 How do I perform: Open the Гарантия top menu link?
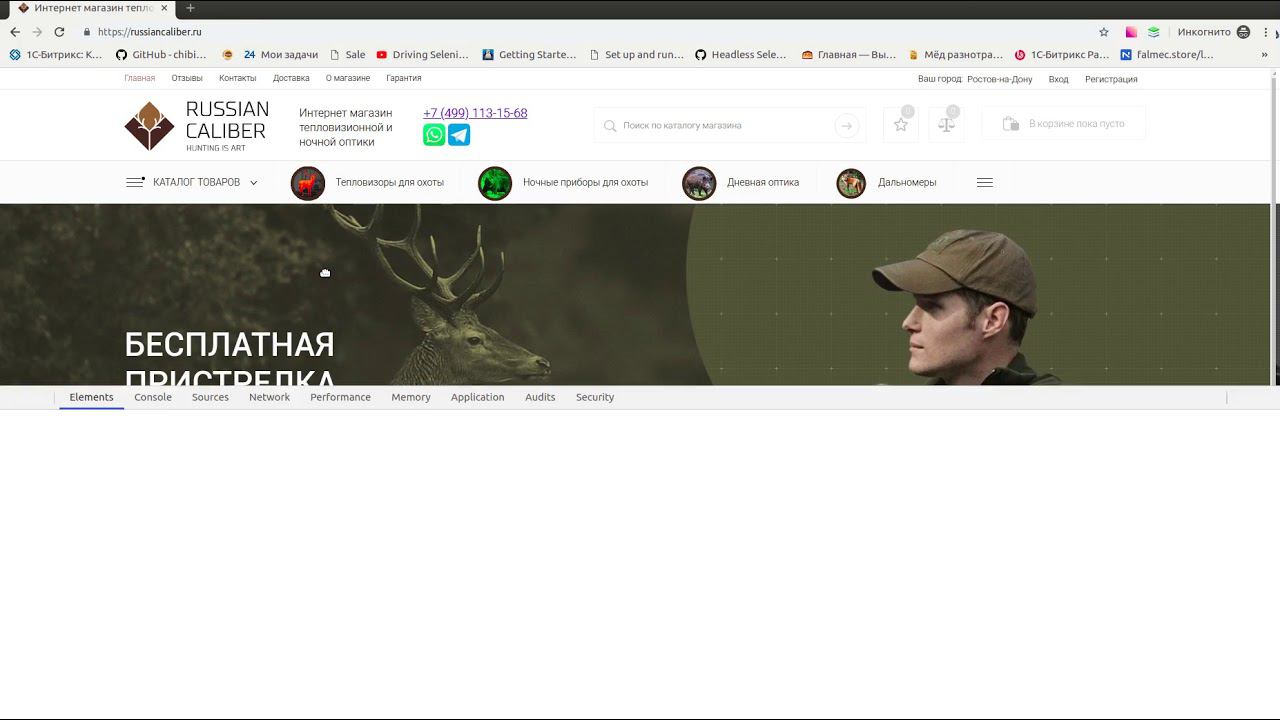tap(404, 78)
